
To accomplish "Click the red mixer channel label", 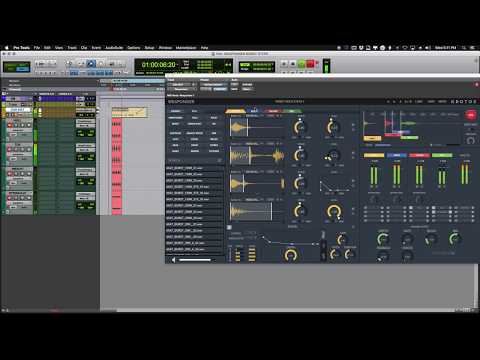I will pyautogui.click(x=419, y=155).
